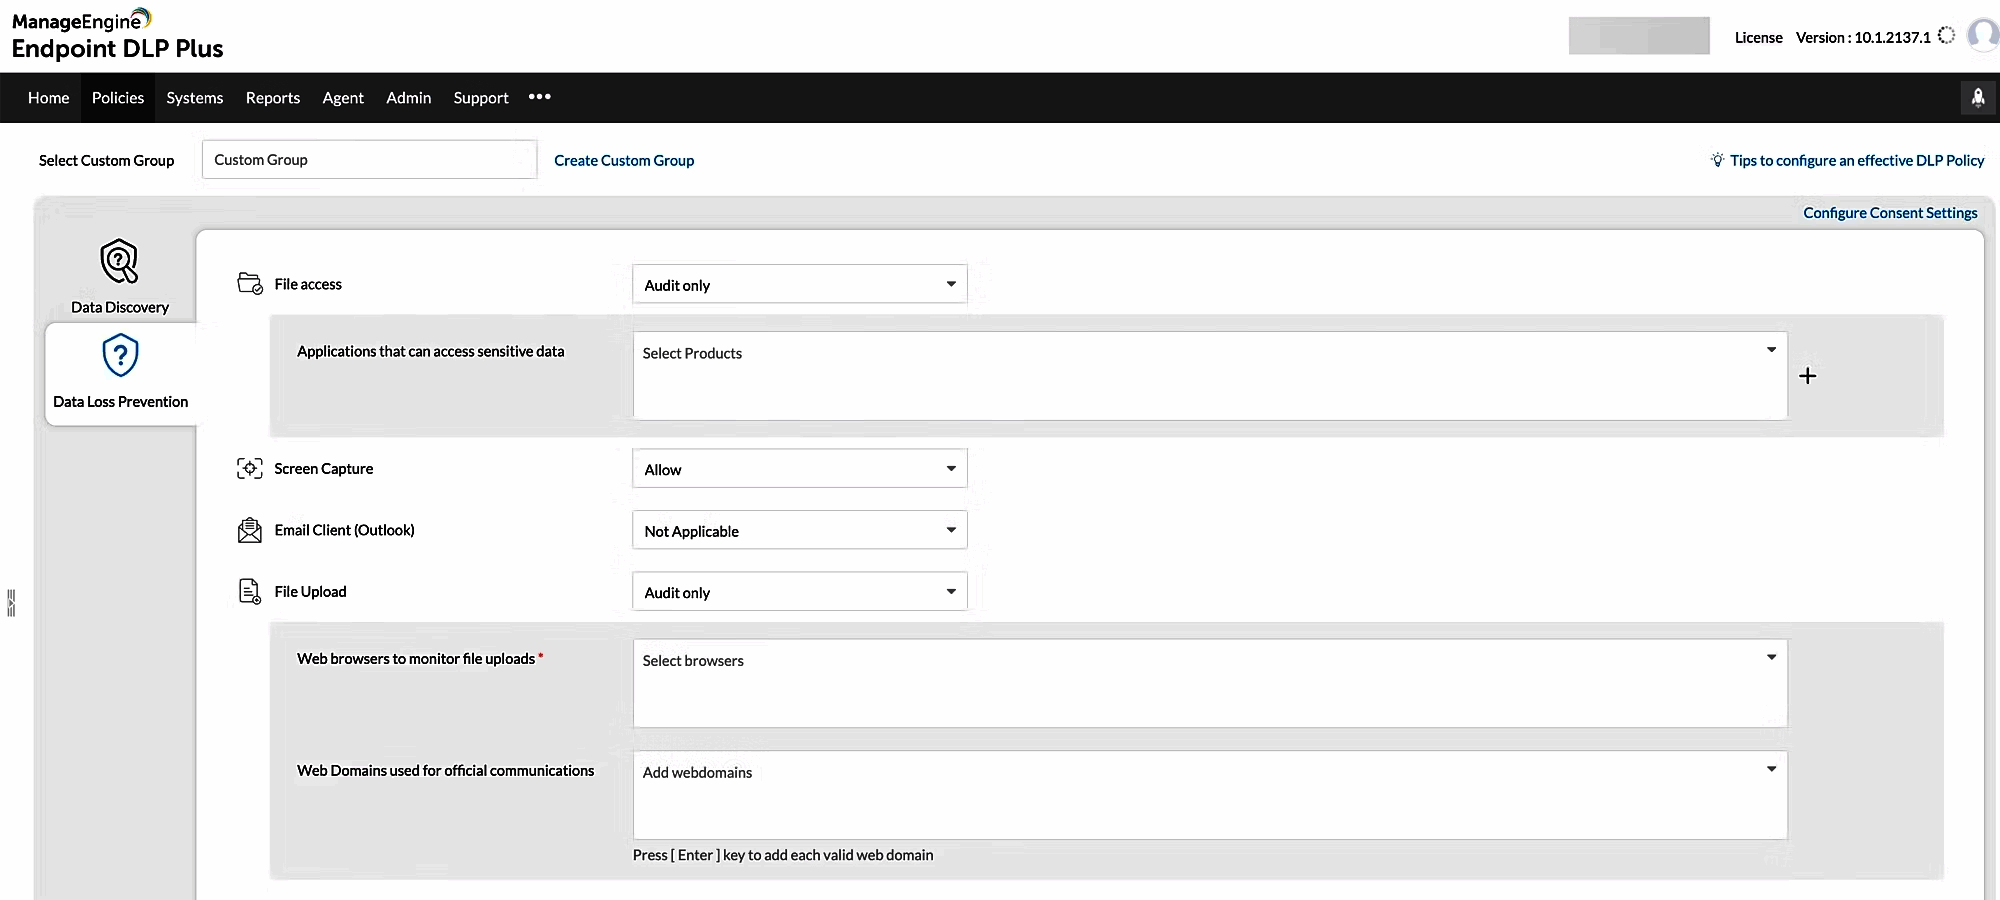The height and width of the screenshot is (900, 2000).
Task: Go to the Reports menu
Action: point(273,98)
